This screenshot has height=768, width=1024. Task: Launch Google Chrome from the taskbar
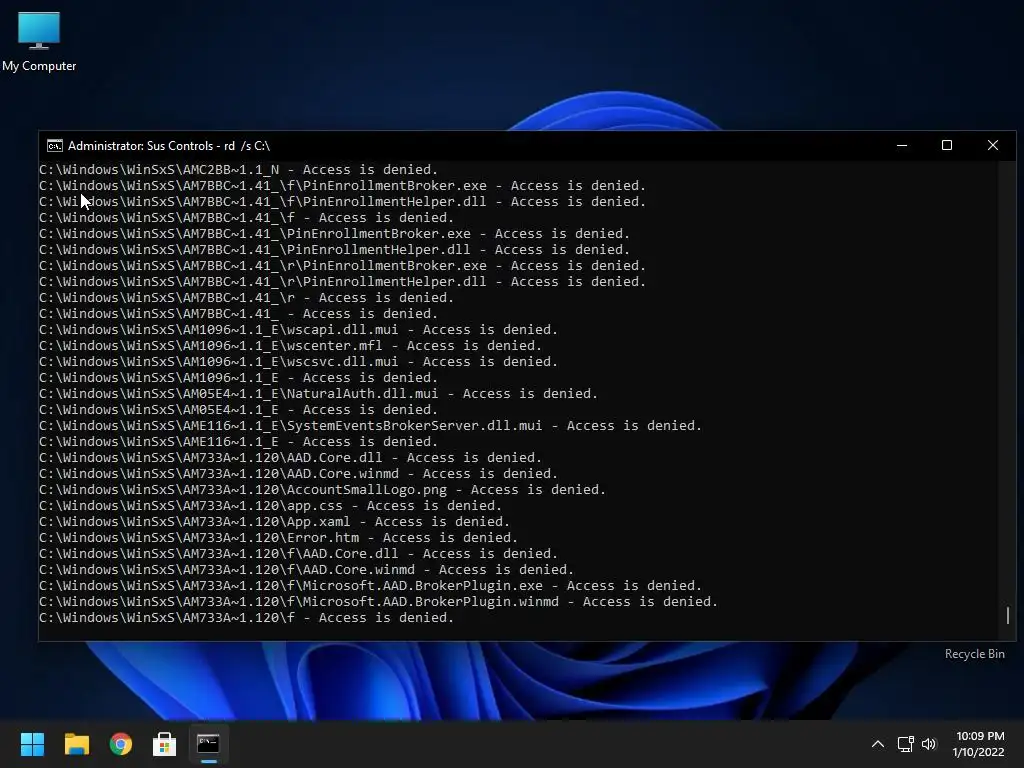[x=121, y=744]
